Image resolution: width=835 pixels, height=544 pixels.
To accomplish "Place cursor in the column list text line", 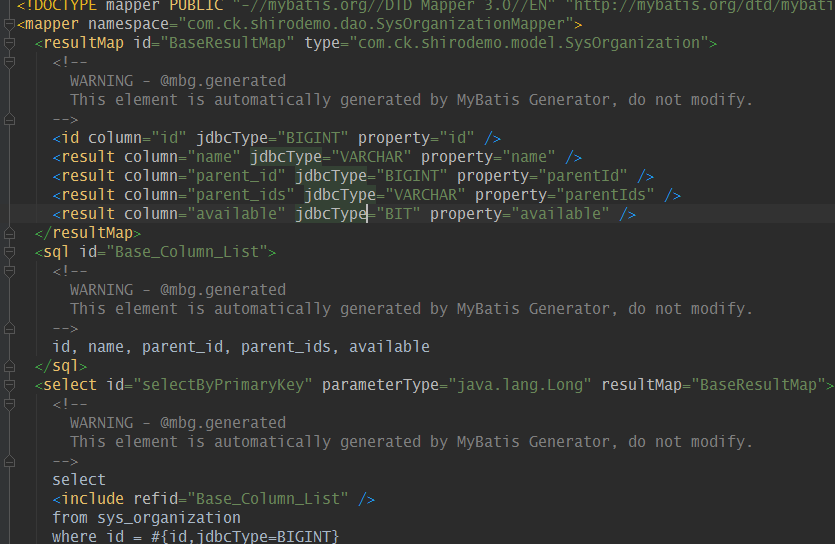I will pos(240,346).
